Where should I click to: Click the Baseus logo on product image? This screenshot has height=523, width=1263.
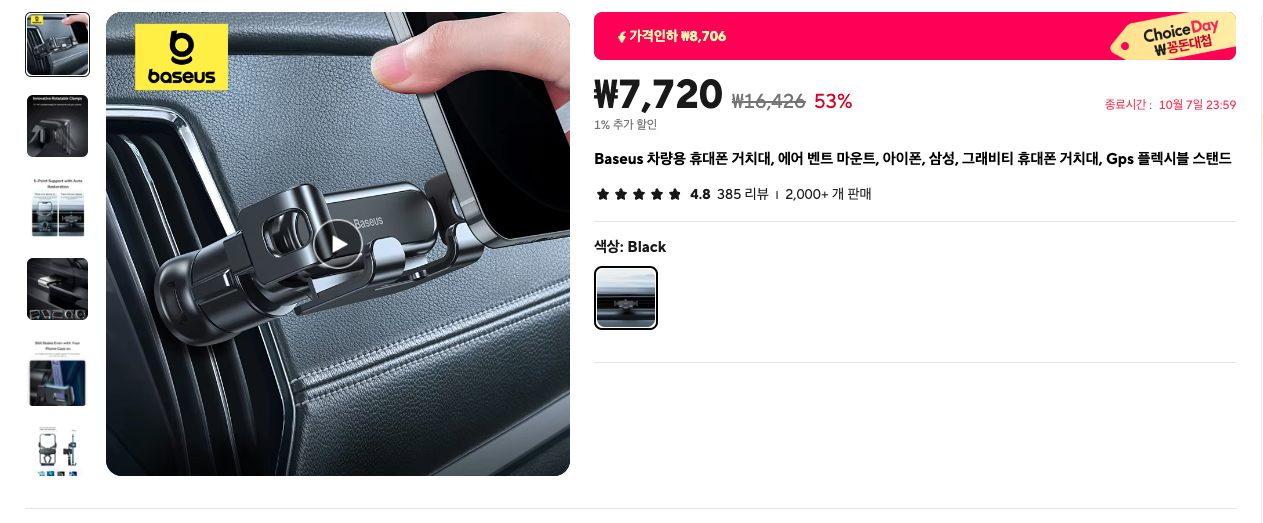pos(182,57)
